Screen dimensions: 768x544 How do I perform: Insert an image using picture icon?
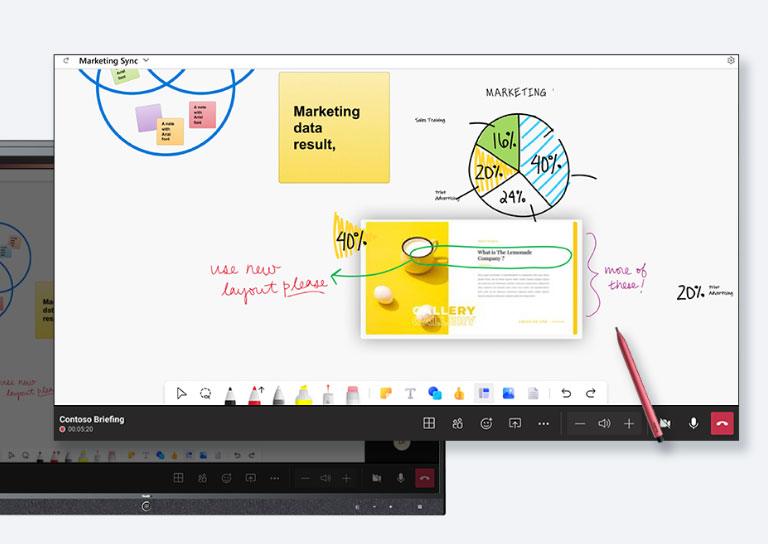click(x=508, y=393)
